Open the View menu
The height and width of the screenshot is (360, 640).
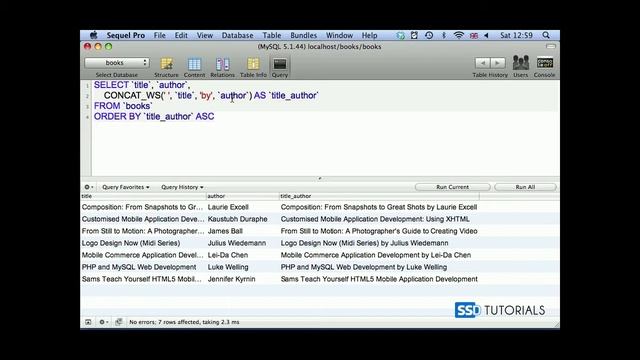tap(204, 35)
